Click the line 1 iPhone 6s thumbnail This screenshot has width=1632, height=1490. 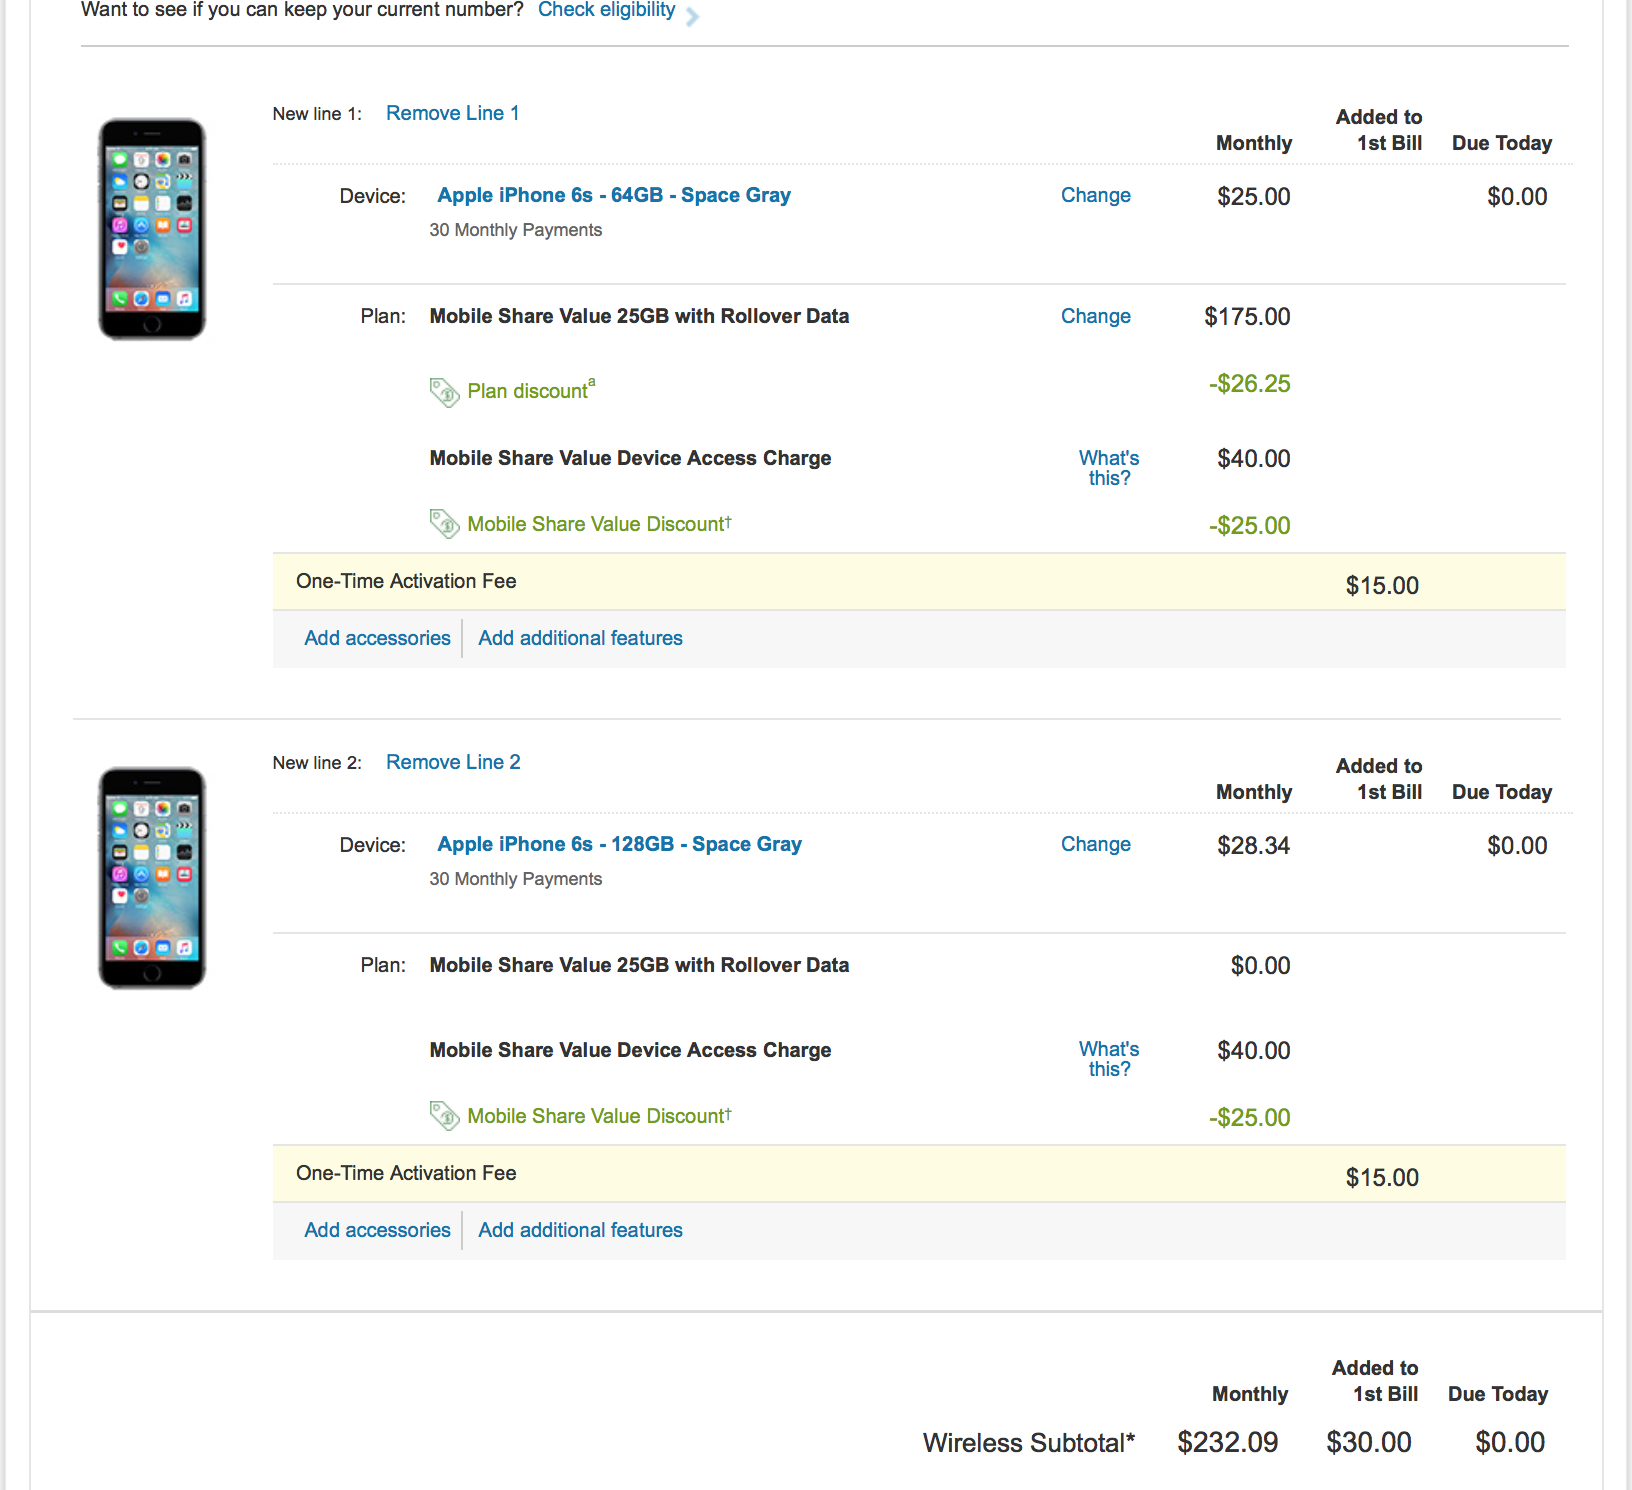[152, 230]
